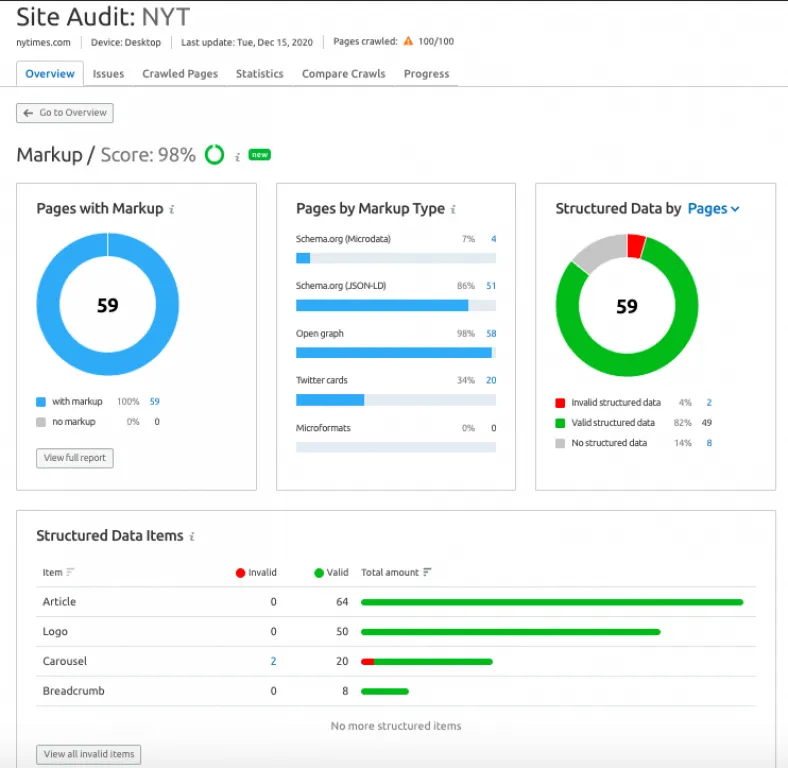Image resolution: width=788 pixels, height=768 pixels.
Task: Click the red Invalid column dot
Action: (x=240, y=572)
